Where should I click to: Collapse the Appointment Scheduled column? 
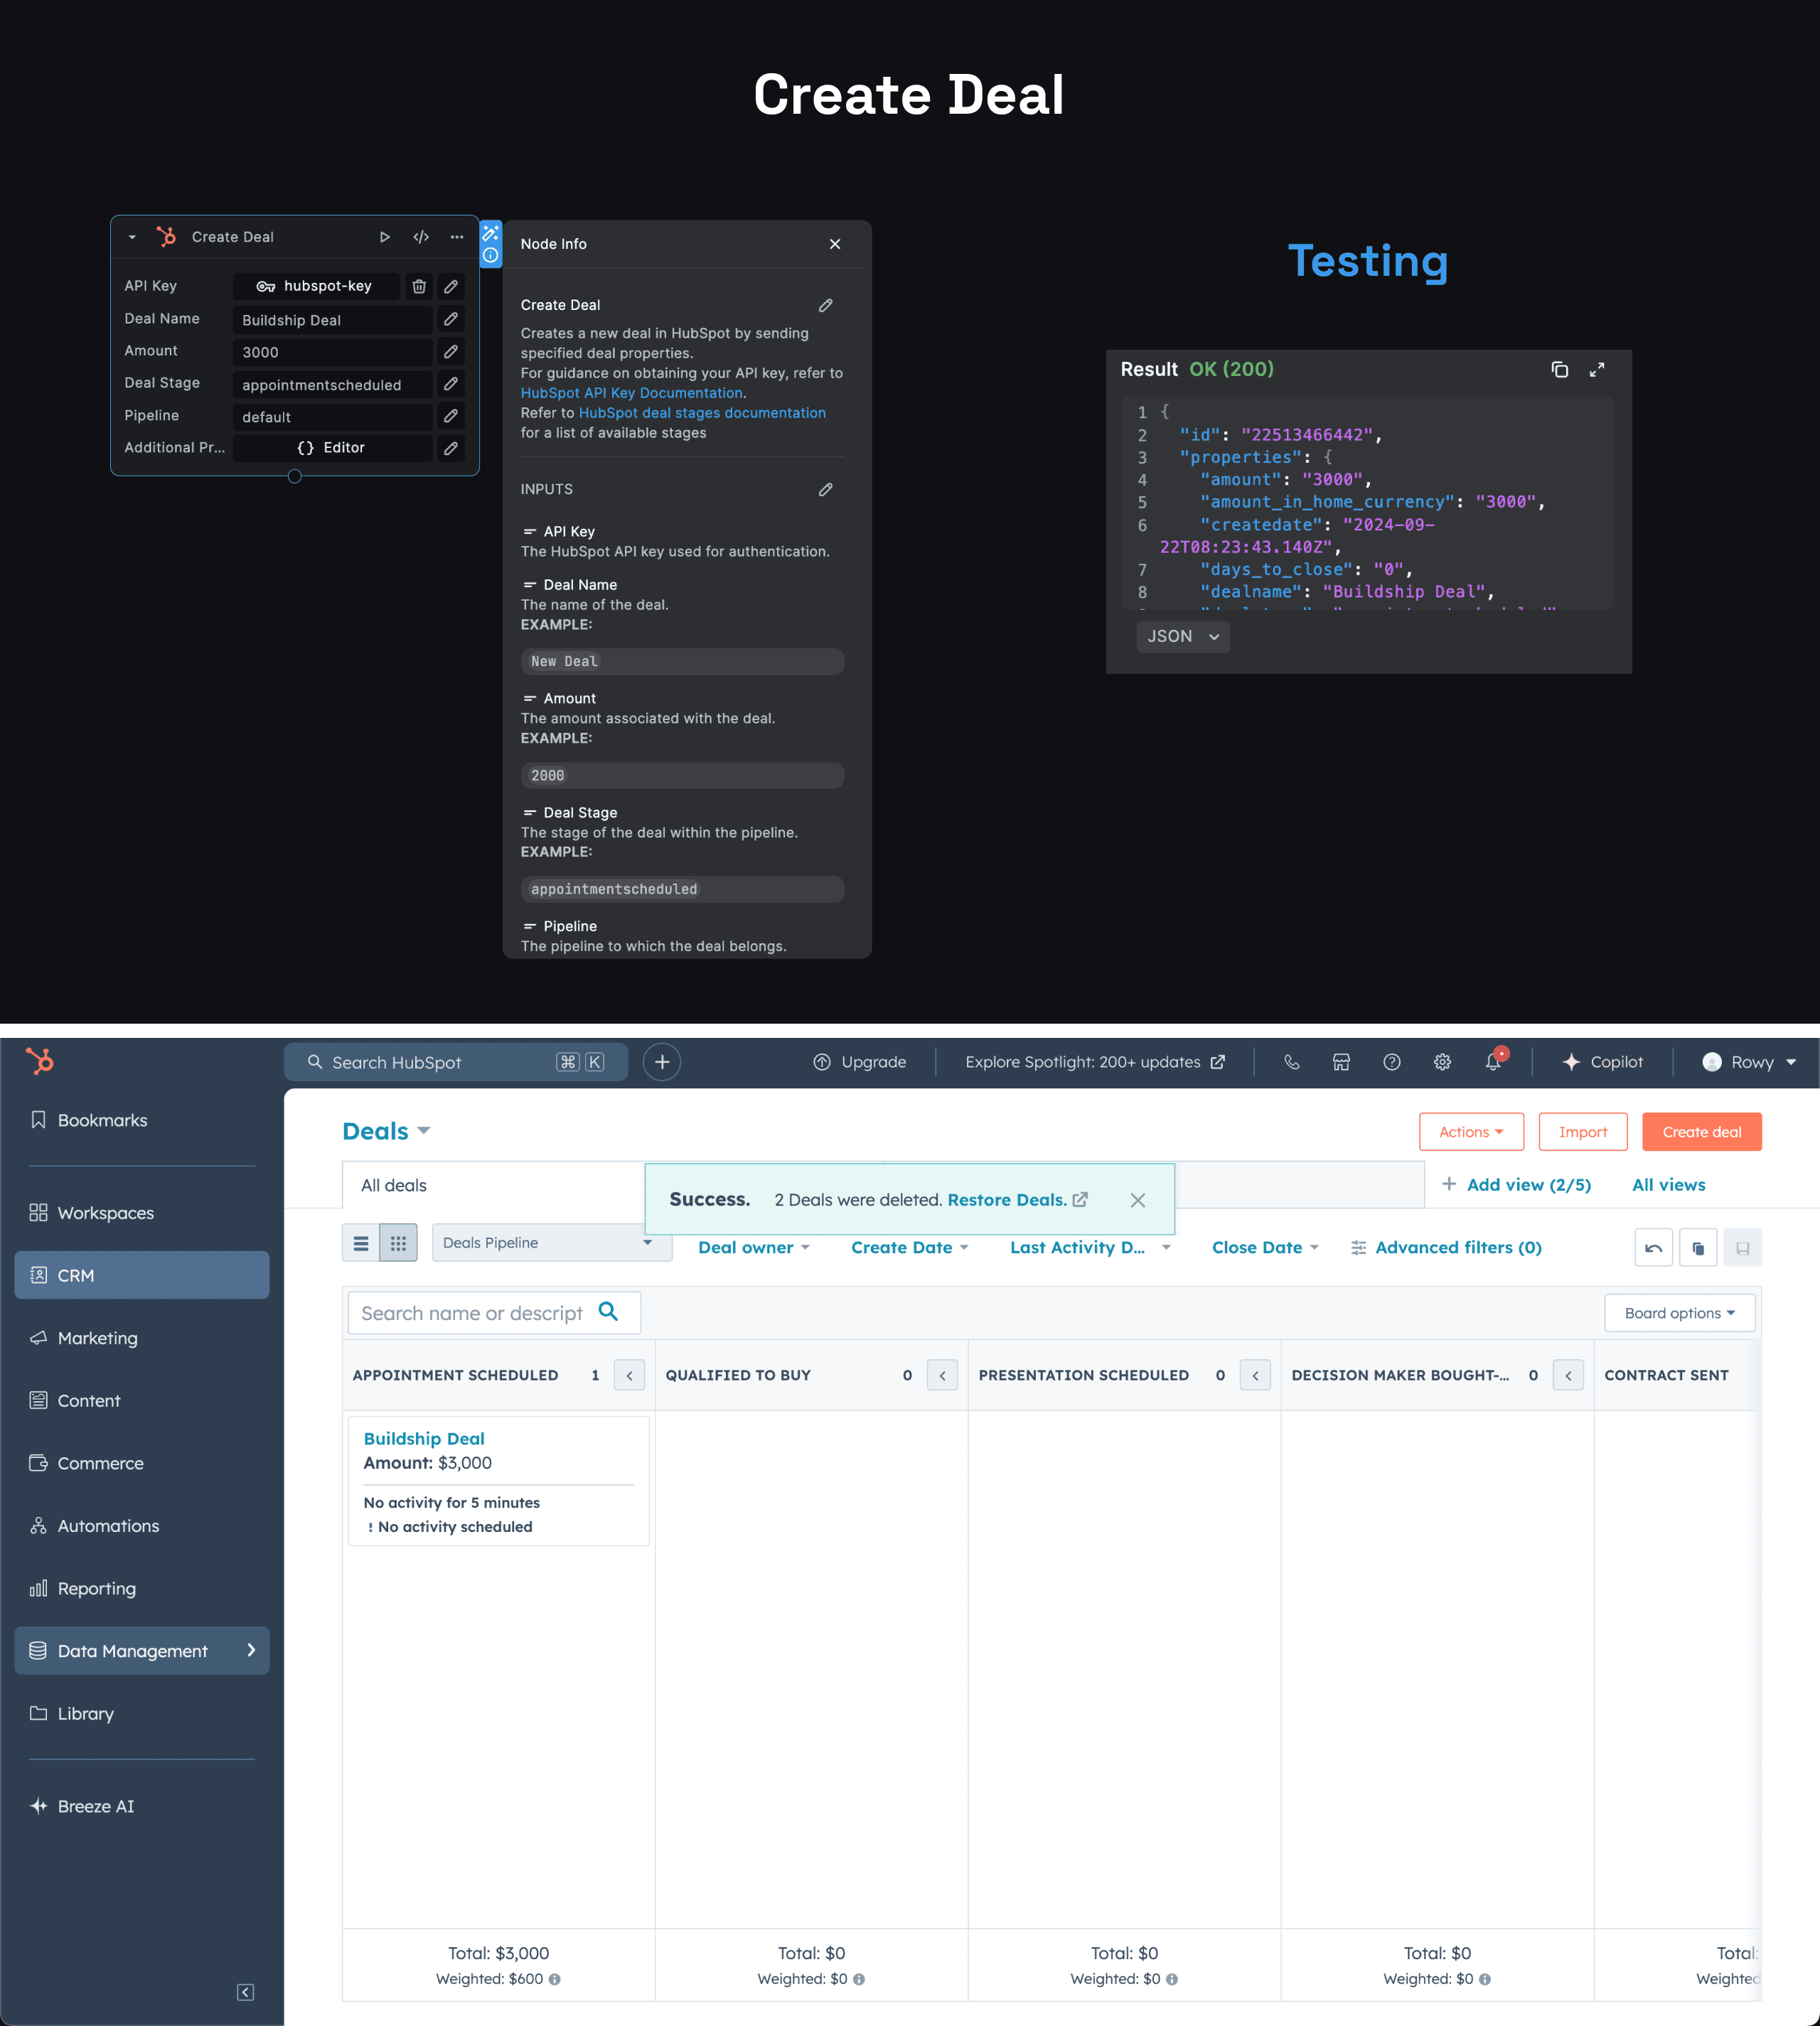pos(629,1375)
